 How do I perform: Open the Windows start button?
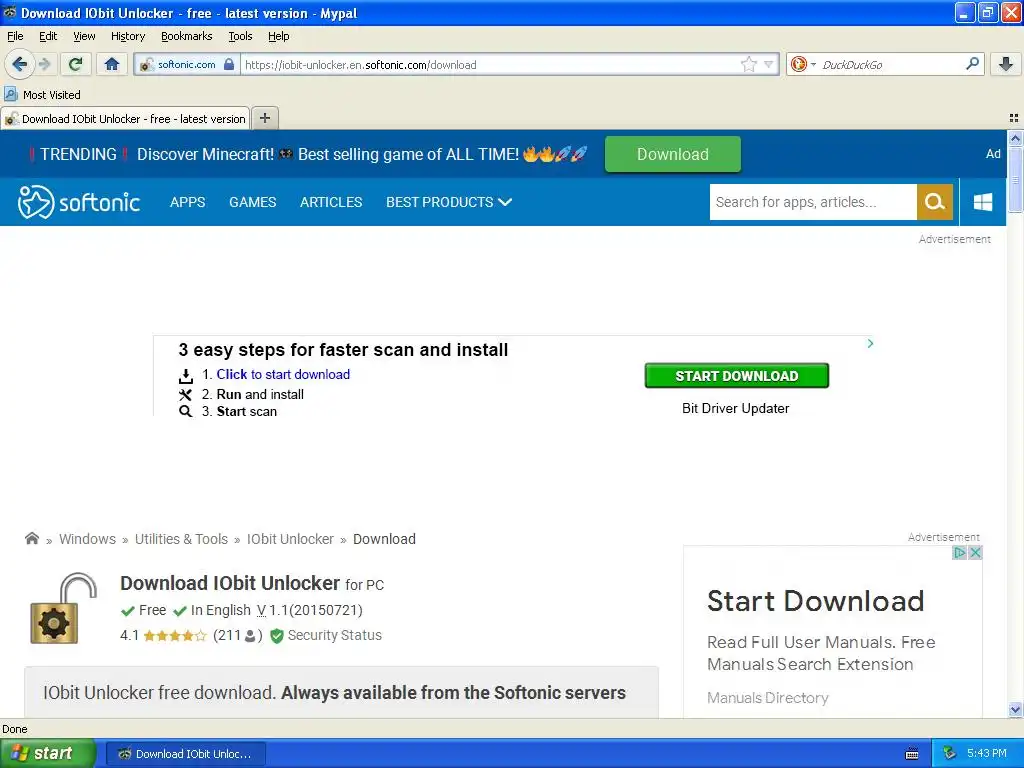click(48, 753)
